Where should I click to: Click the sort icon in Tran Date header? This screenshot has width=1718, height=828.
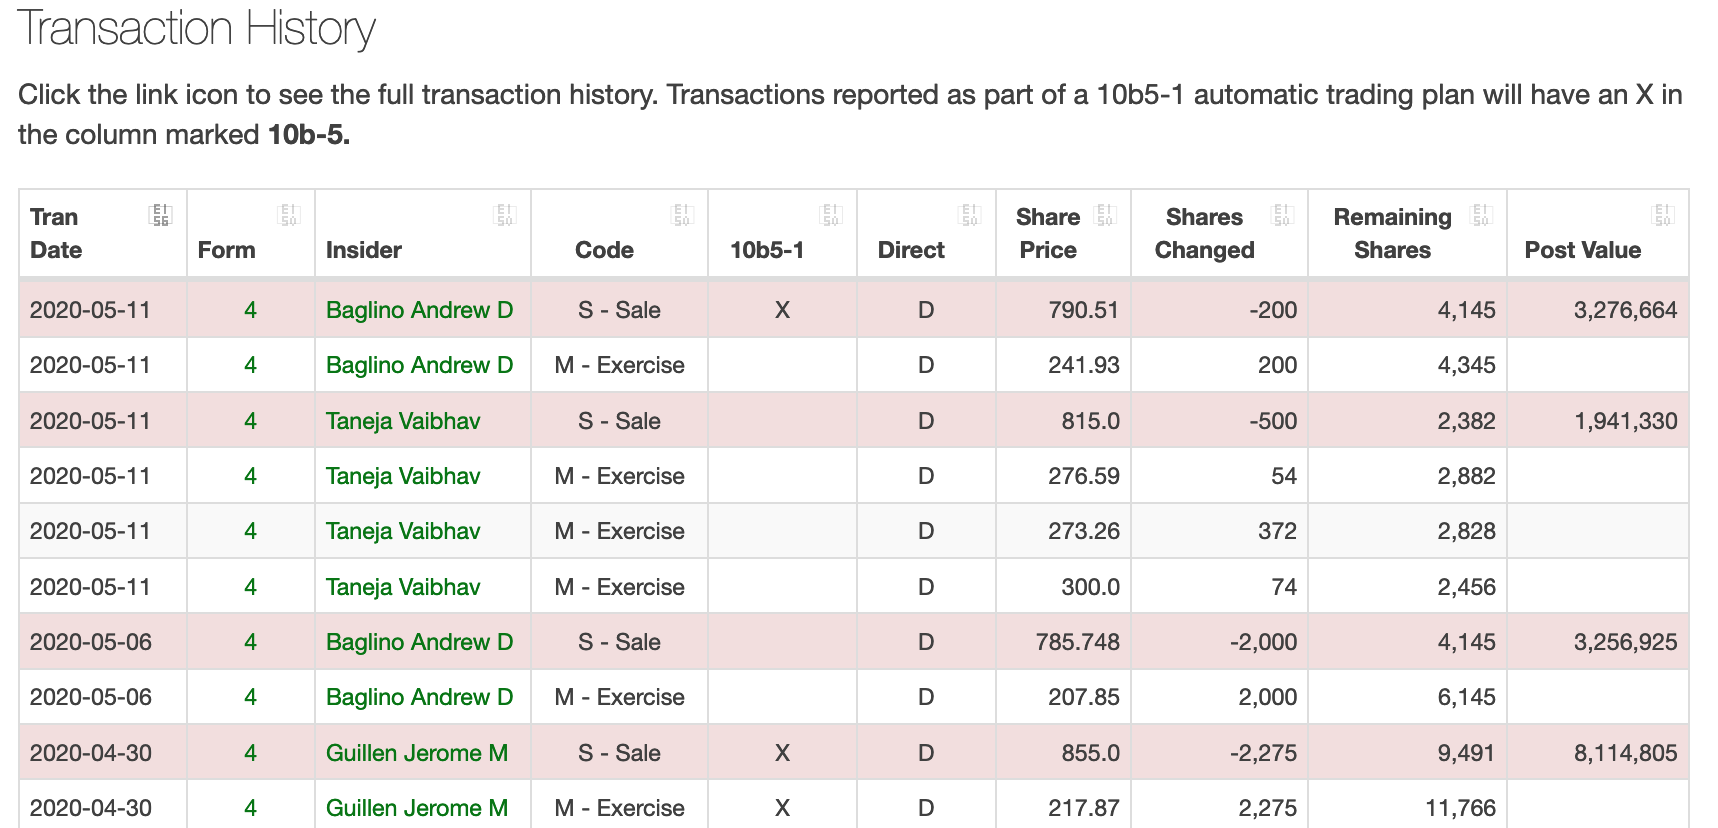[x=160, y=214]
